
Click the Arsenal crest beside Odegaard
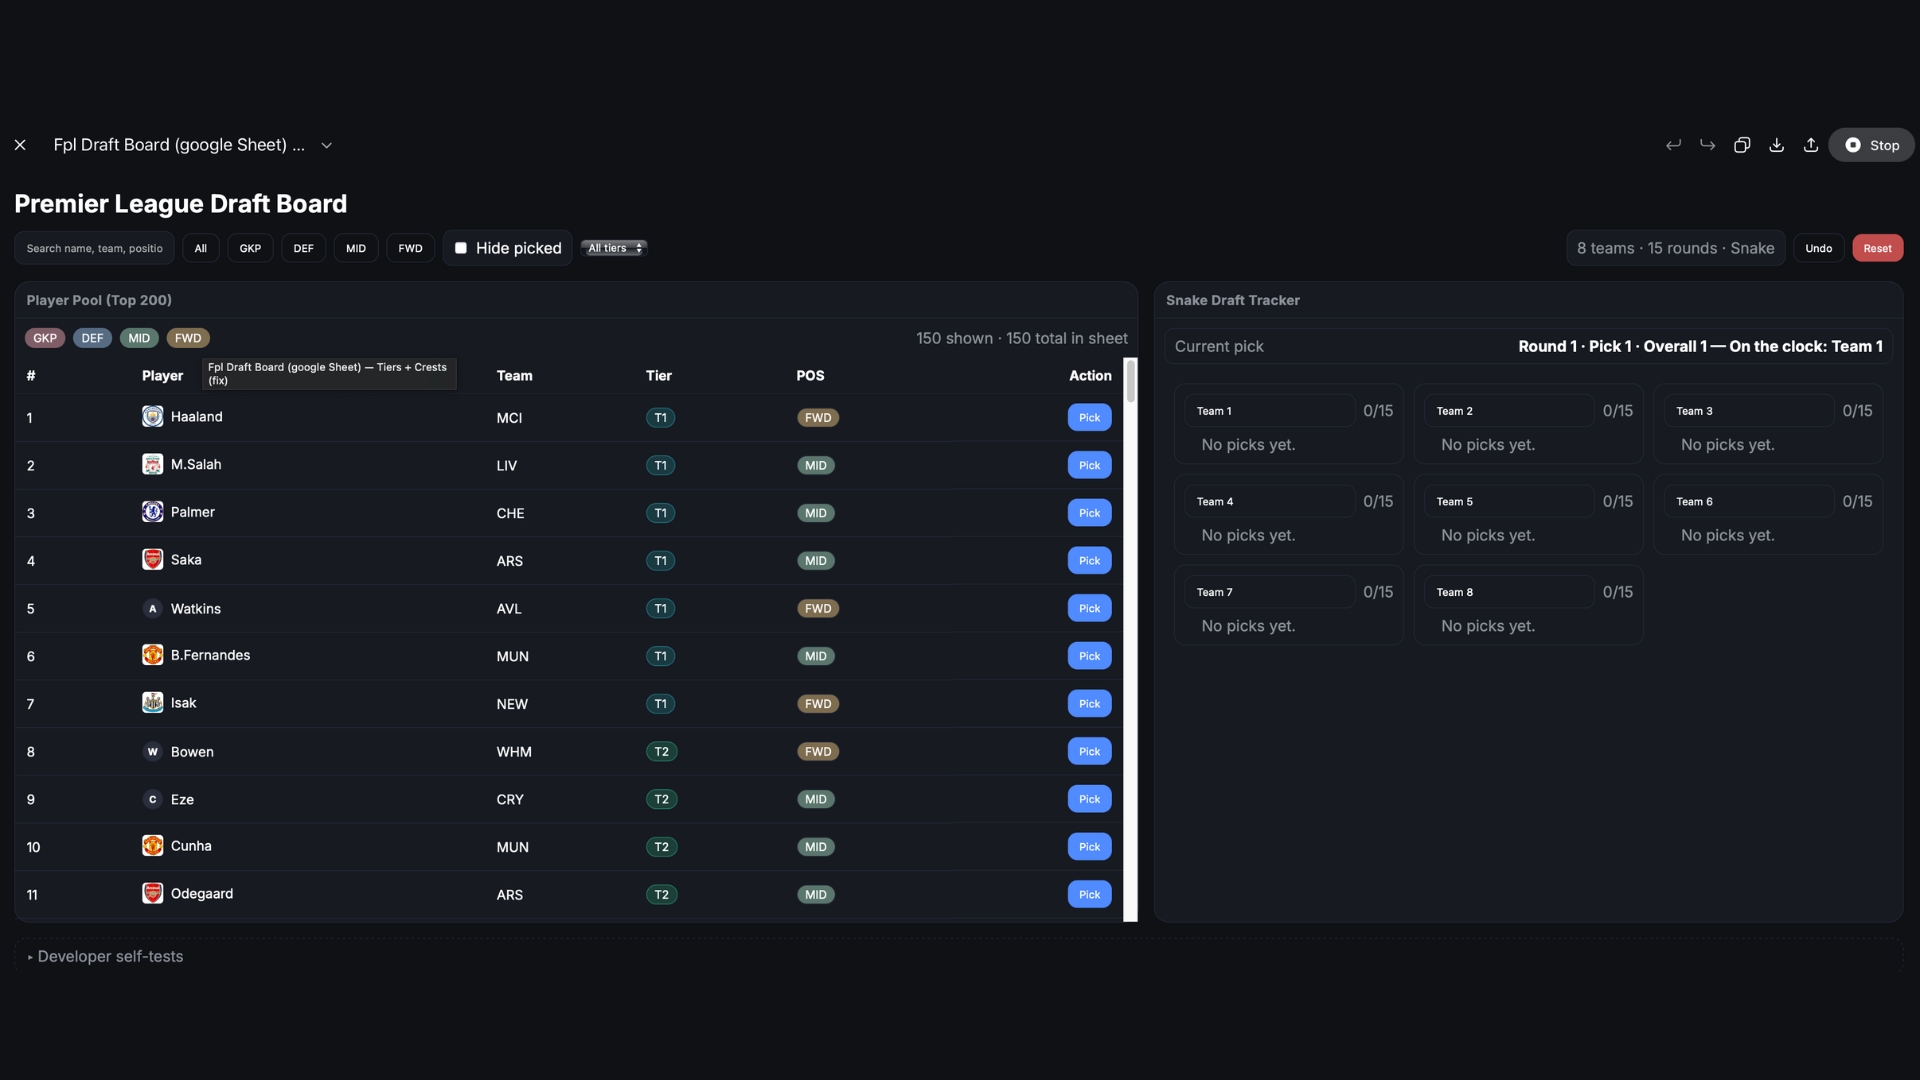(152, 893)
